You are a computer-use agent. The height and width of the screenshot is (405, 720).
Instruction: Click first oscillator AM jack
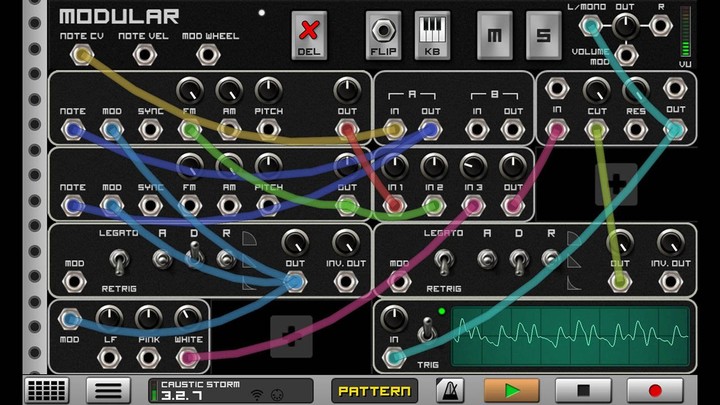tap(229, 130)
